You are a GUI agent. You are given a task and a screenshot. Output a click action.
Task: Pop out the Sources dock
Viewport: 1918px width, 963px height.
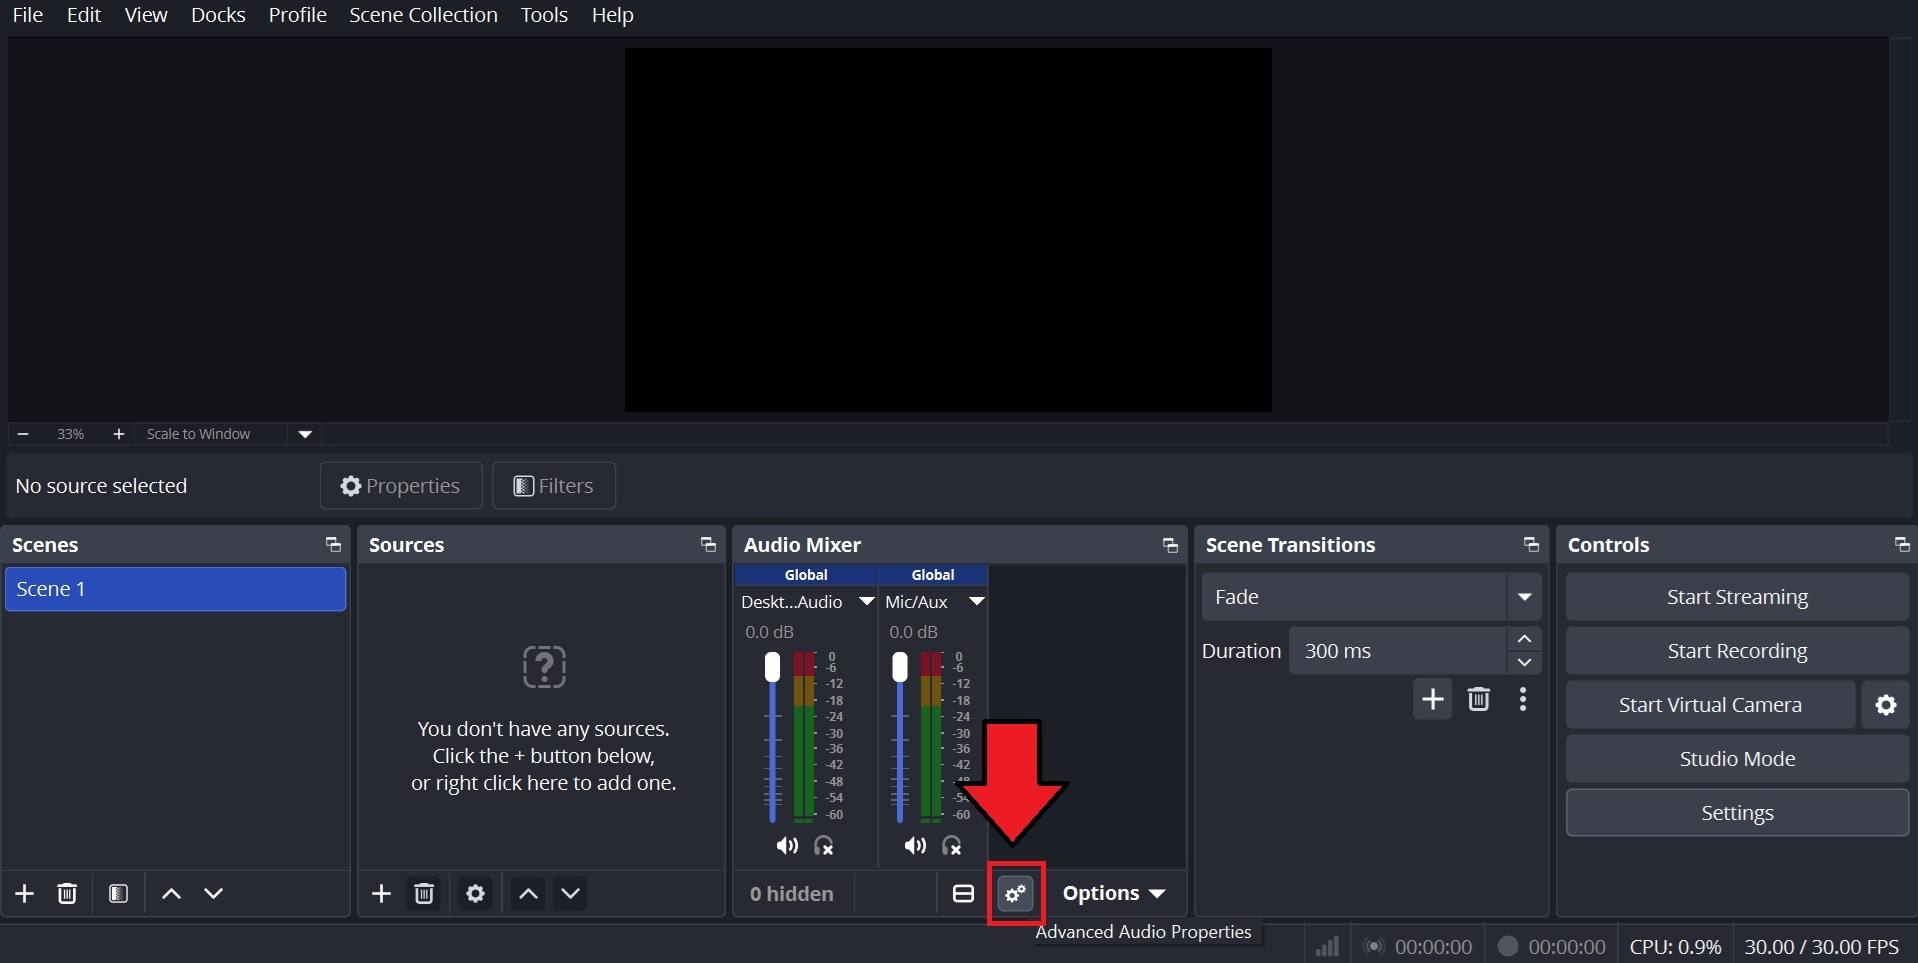(708, 545)
